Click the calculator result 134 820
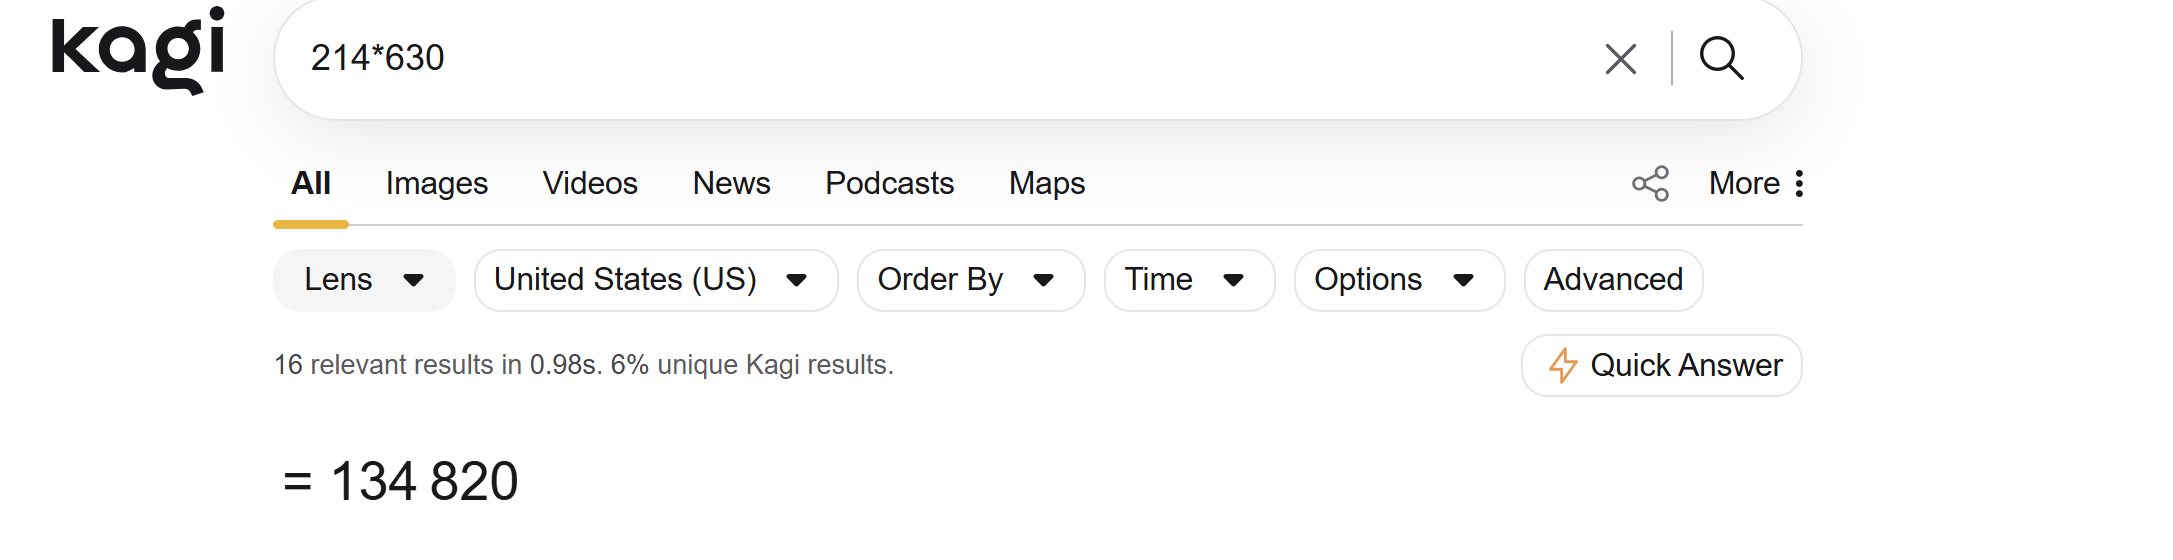This screenshot has width=2173, height=560. (x=424, y=481)
